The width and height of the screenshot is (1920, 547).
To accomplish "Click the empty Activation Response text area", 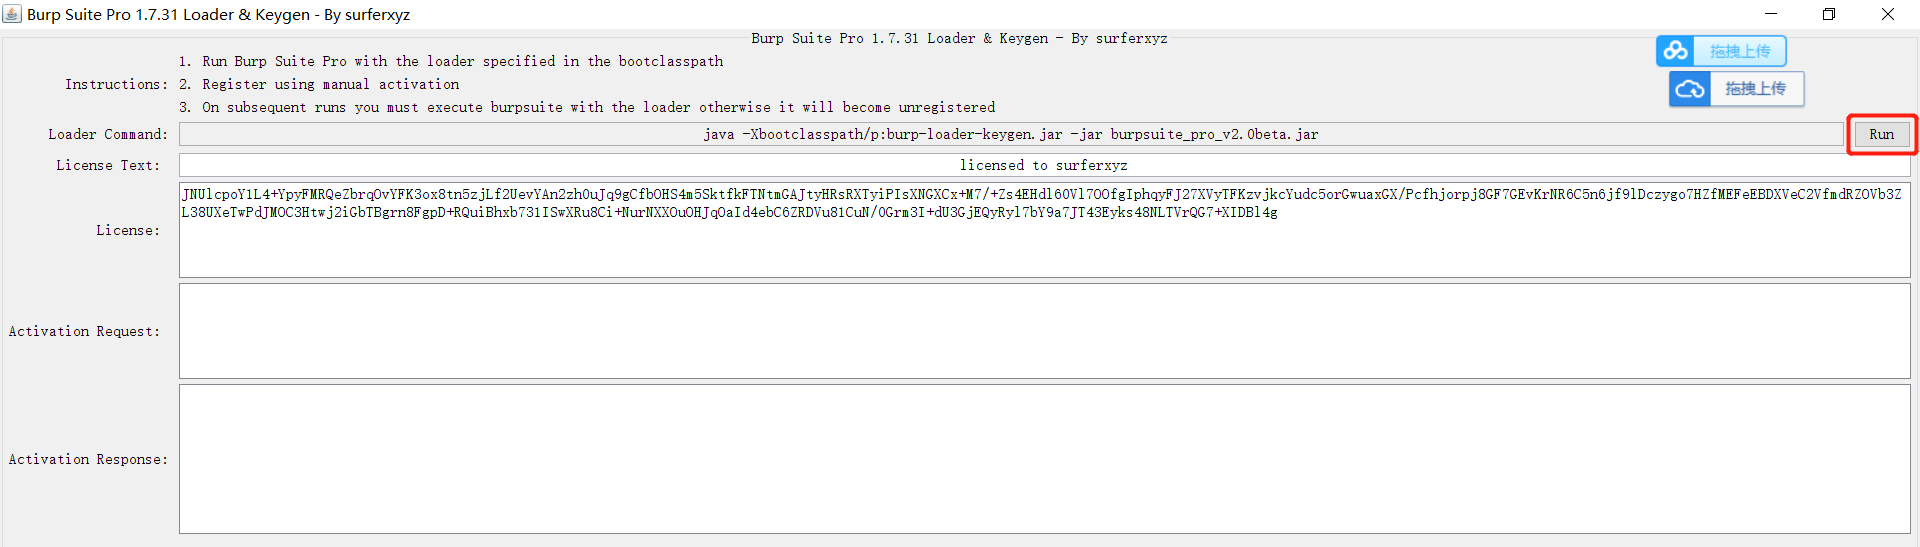I will [1044, 459].
